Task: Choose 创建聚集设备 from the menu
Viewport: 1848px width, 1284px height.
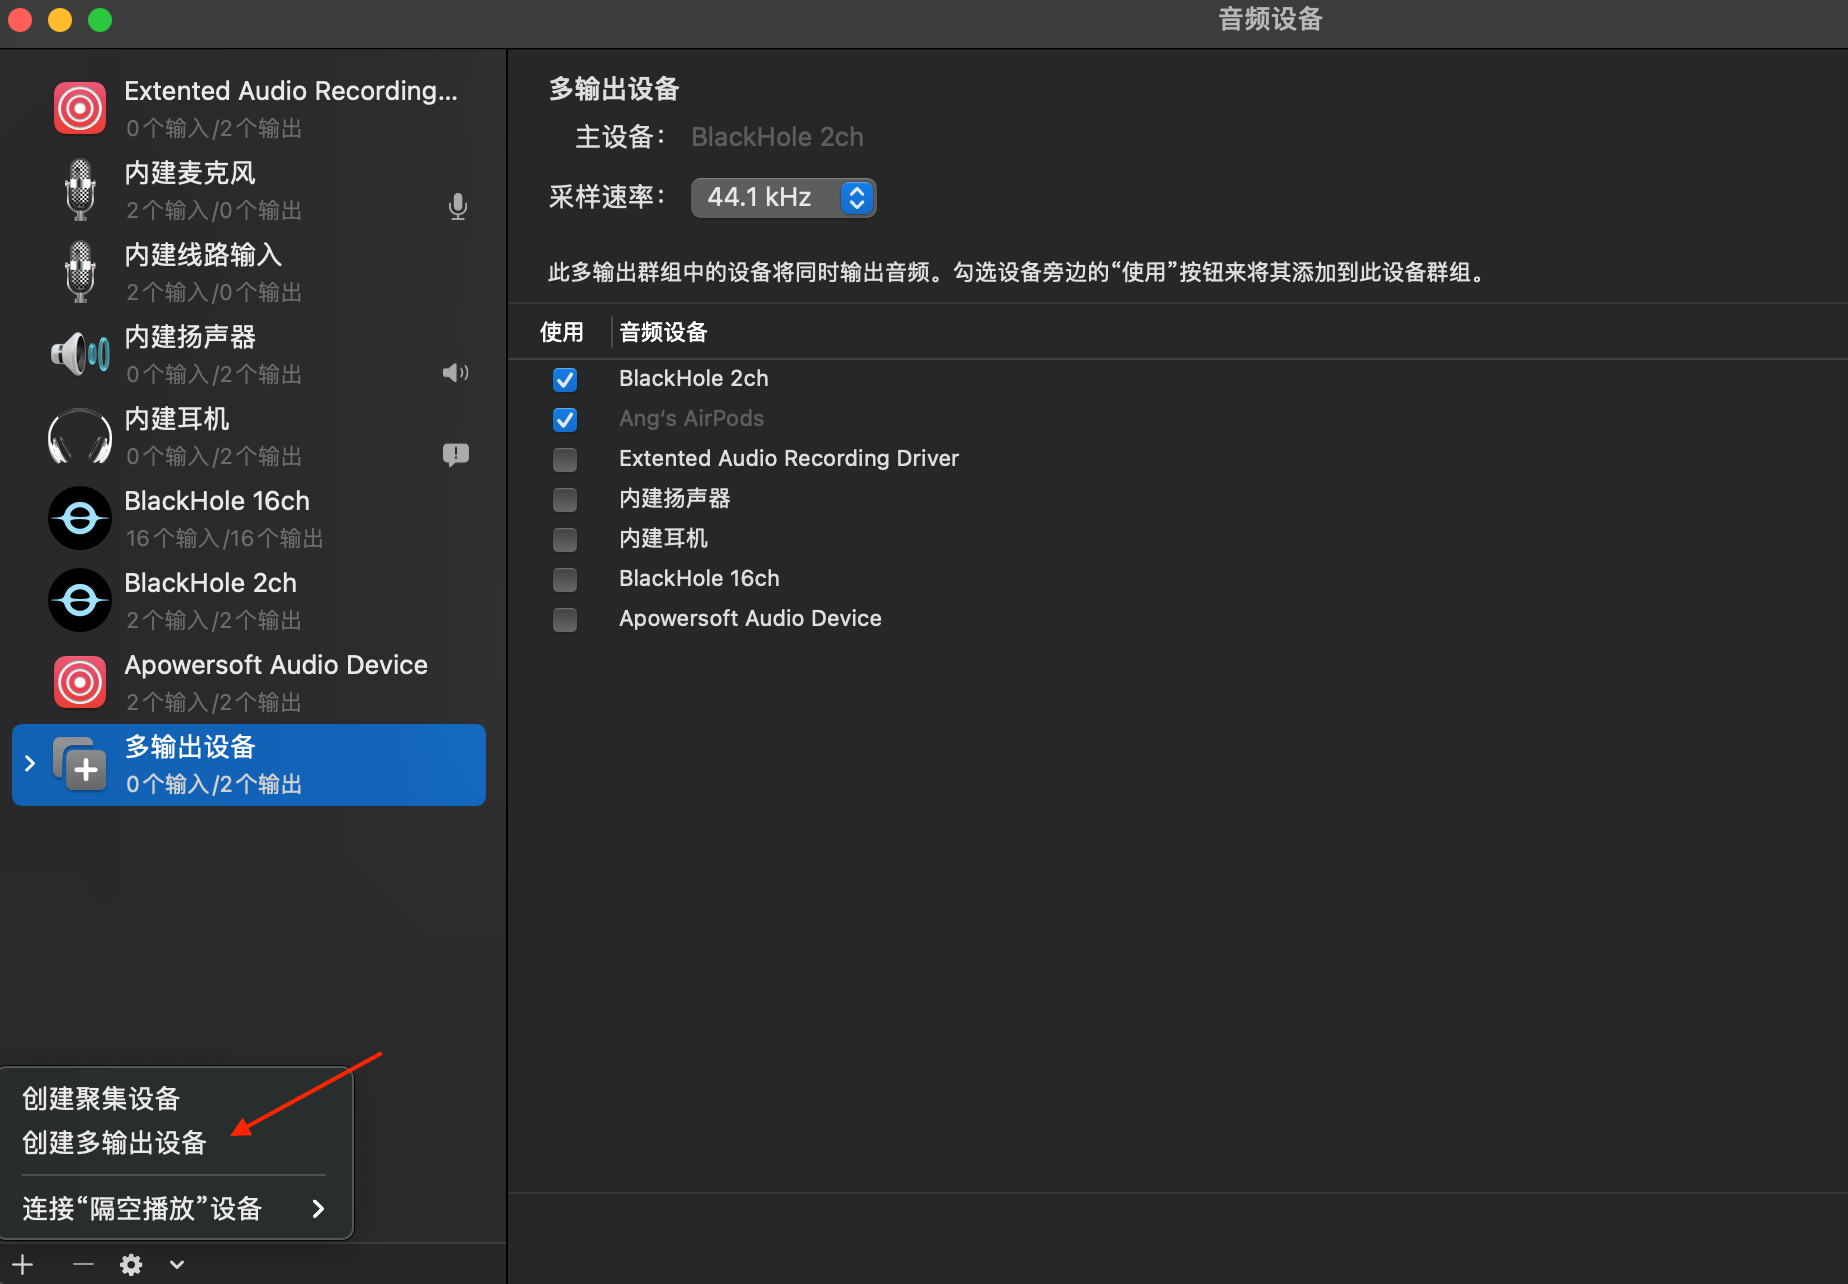Action: (x=101, y=1099)
